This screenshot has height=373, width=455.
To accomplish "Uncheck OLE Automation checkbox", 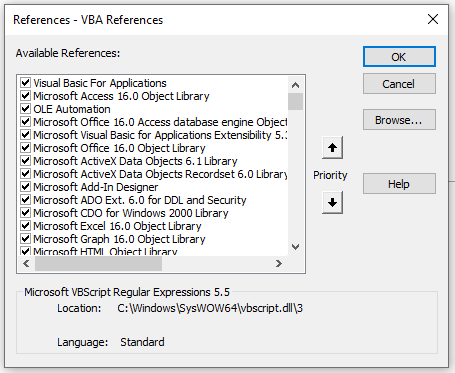I will tap(25, 109).
